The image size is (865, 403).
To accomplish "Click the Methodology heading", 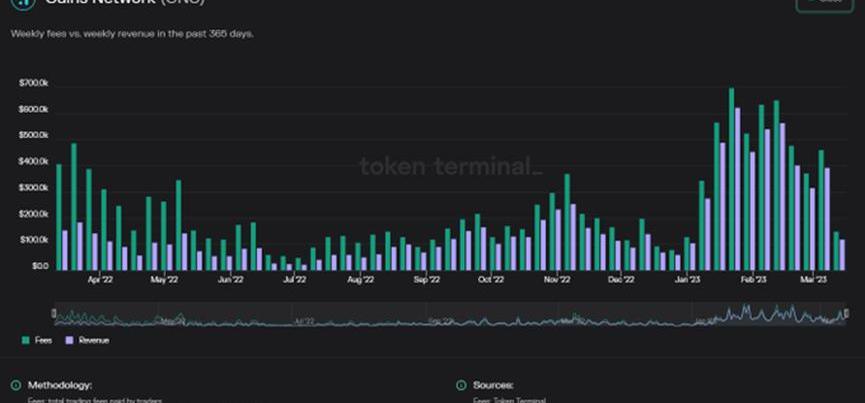I will pos(61,385).
